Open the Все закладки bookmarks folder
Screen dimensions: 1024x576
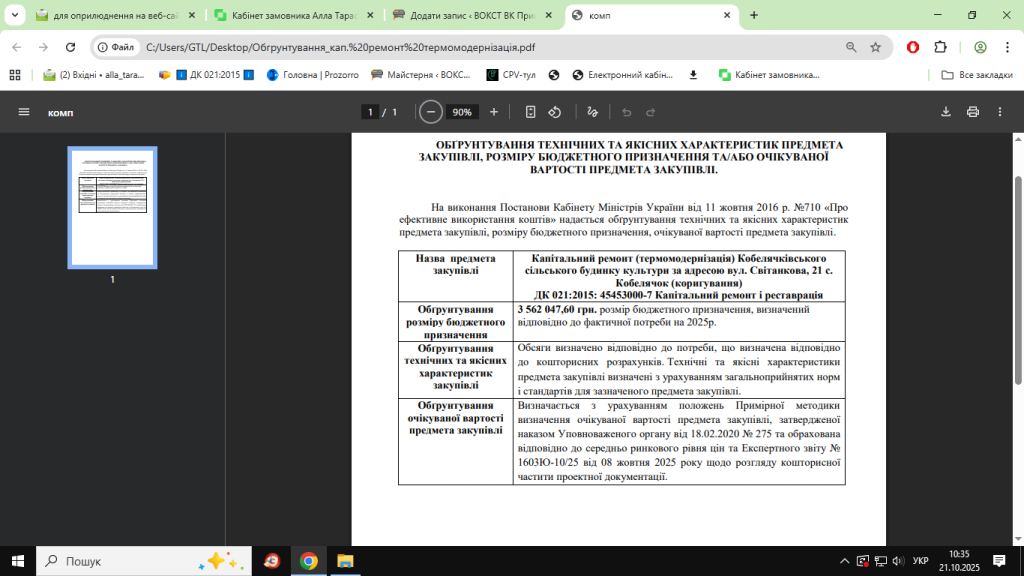[x=977, y=75]
